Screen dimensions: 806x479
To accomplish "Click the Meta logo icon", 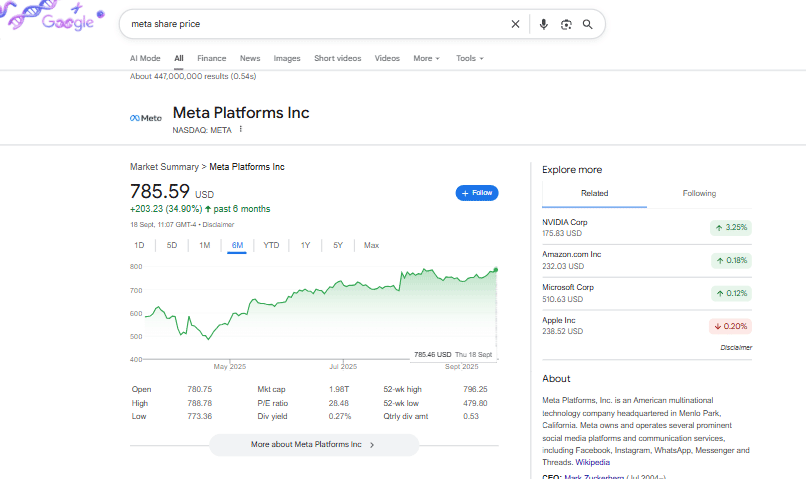I will coord(145,118).
